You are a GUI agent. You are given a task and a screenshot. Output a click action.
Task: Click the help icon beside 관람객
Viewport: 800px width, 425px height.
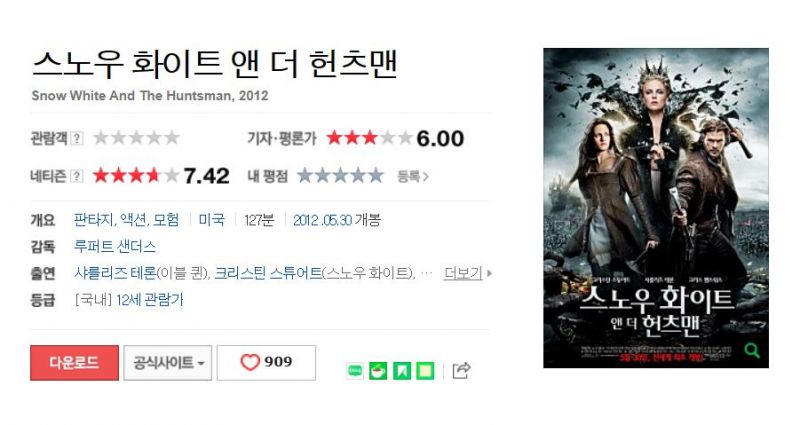click(77, 138)
